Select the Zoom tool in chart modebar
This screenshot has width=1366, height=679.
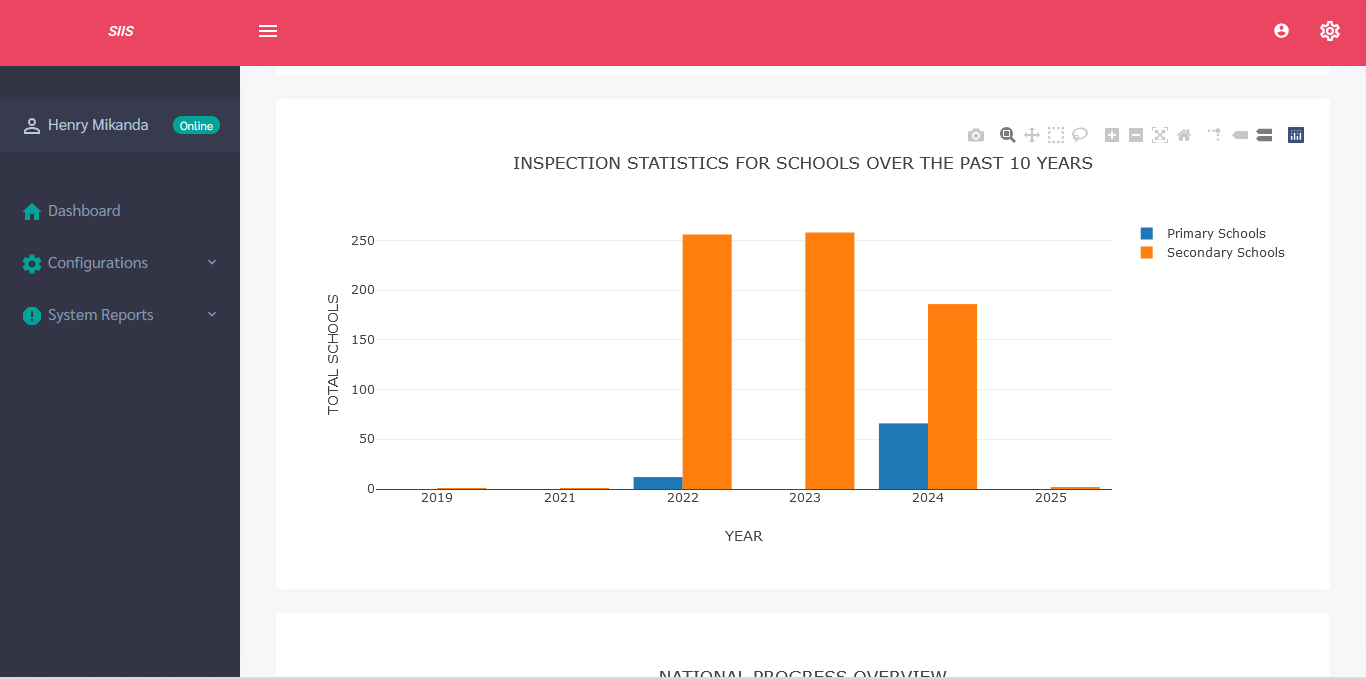tap(1008, 135)
